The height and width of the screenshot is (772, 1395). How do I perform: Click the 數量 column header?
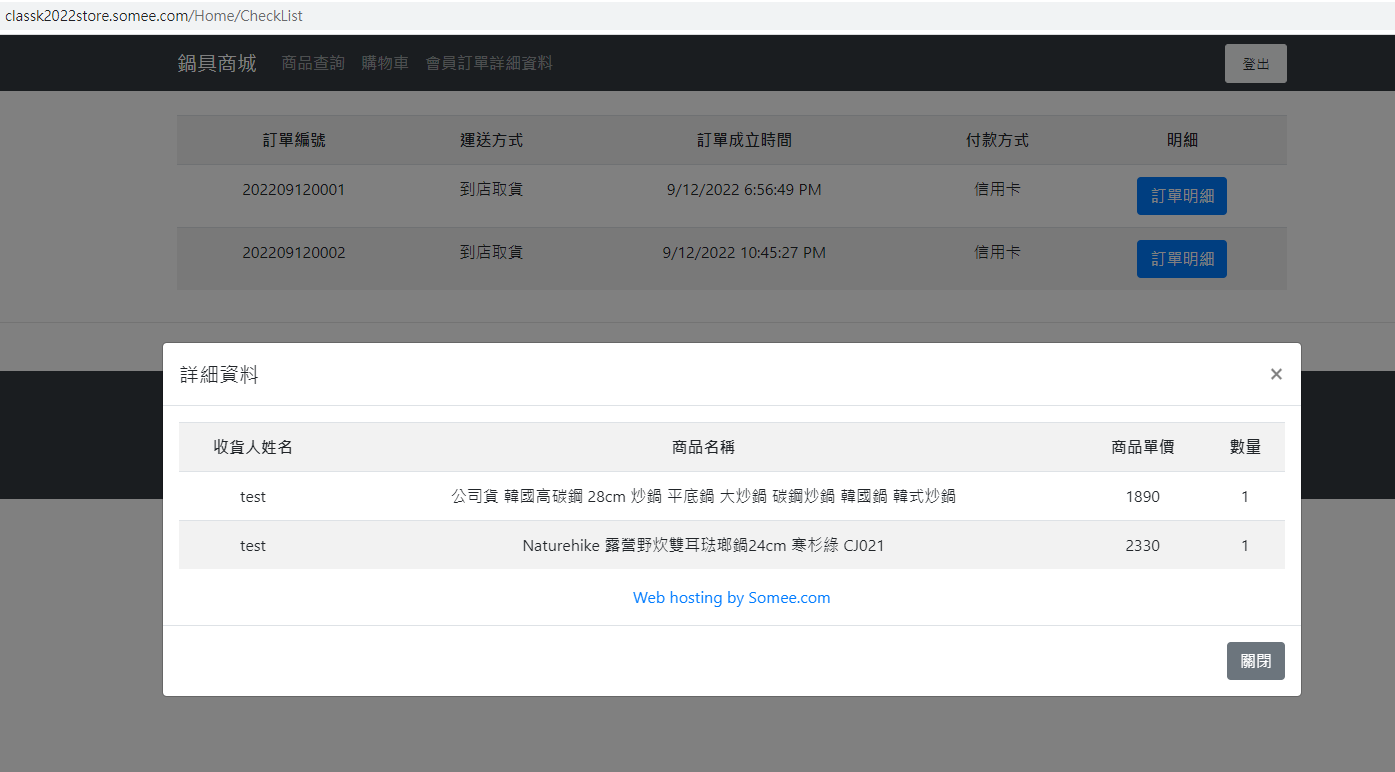[x=1245, y=447]
